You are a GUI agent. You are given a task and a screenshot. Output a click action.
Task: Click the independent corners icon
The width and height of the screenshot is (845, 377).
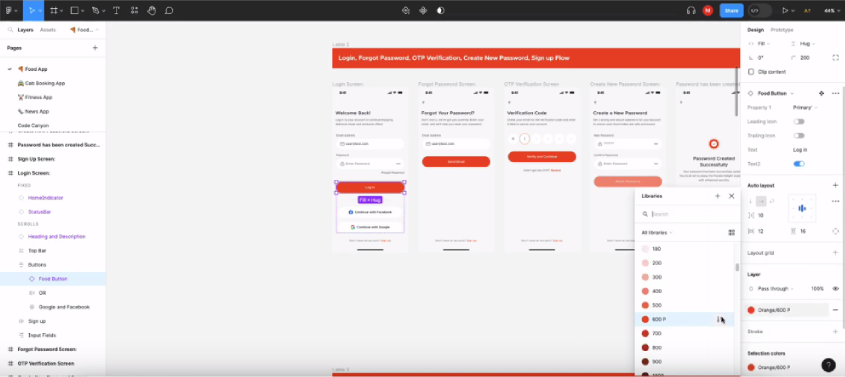(835, 58)
